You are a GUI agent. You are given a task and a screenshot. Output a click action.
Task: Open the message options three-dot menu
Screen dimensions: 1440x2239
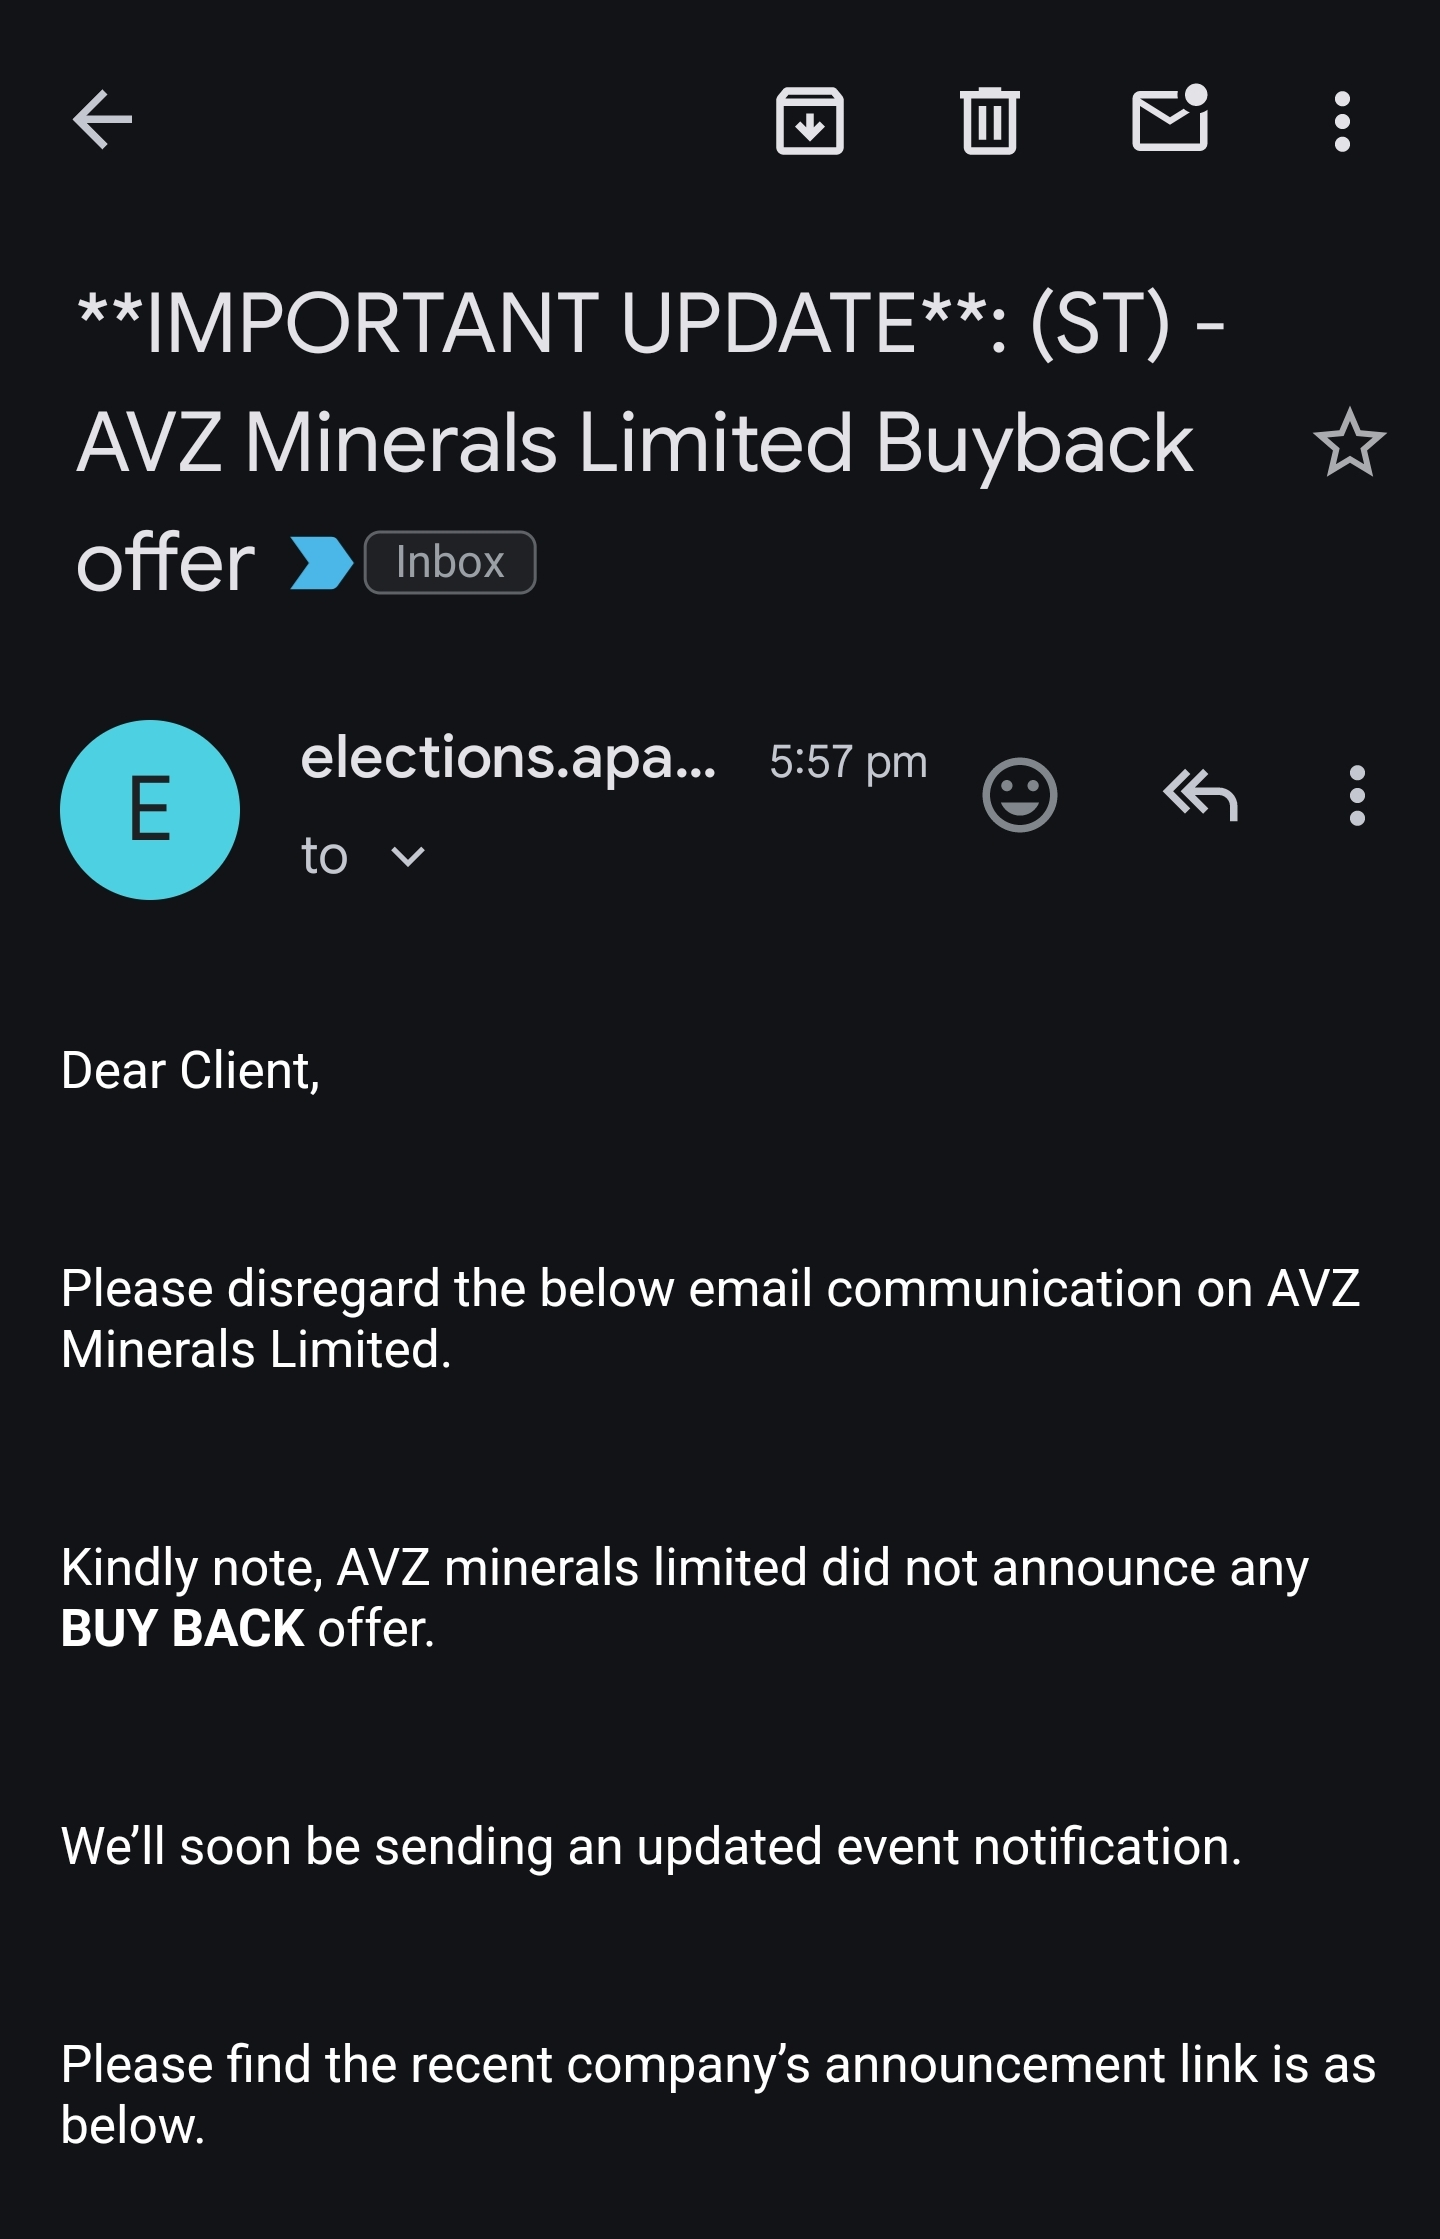pos(1357,795)
